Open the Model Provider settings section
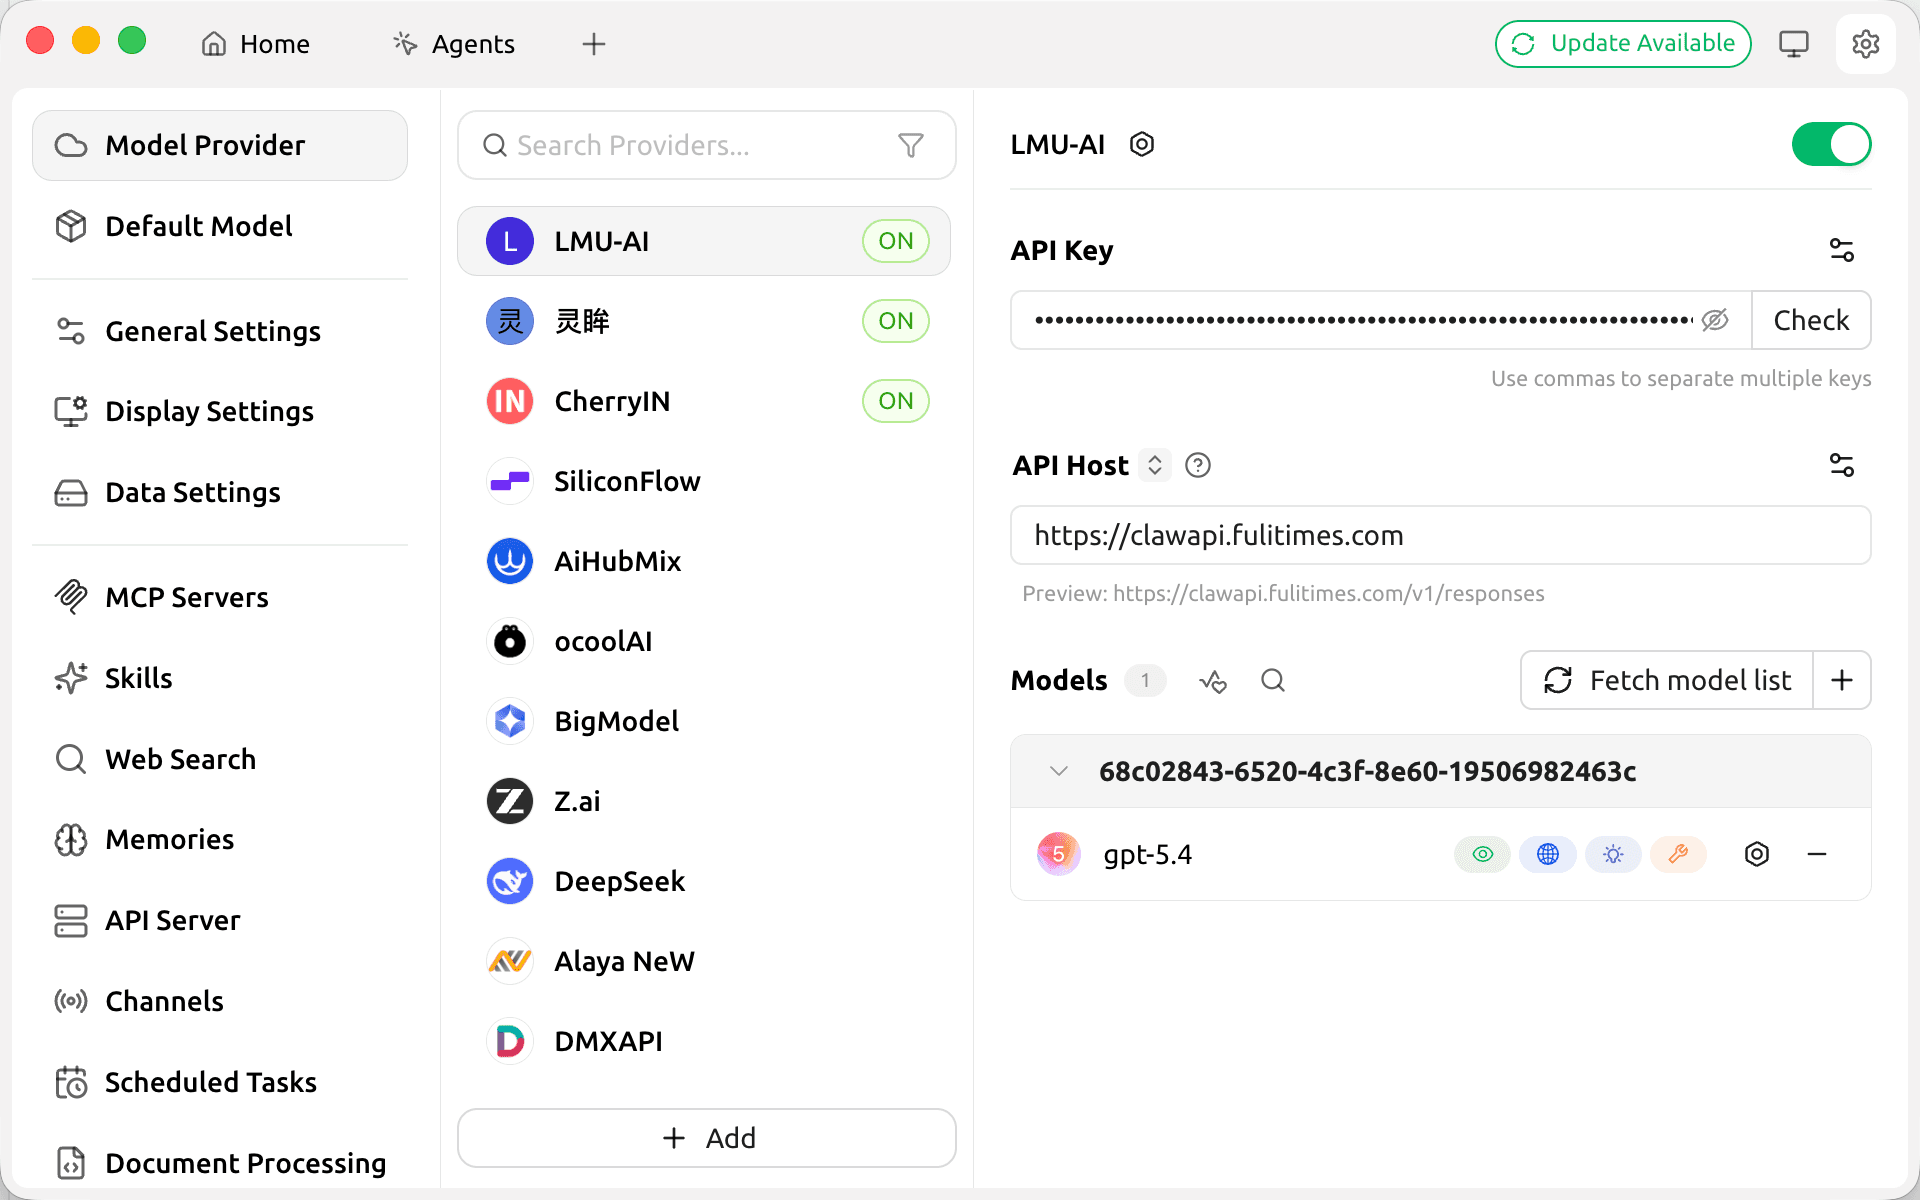Screen dimensions: 1920x1200 pyautogui.click(x=220, y=145)
